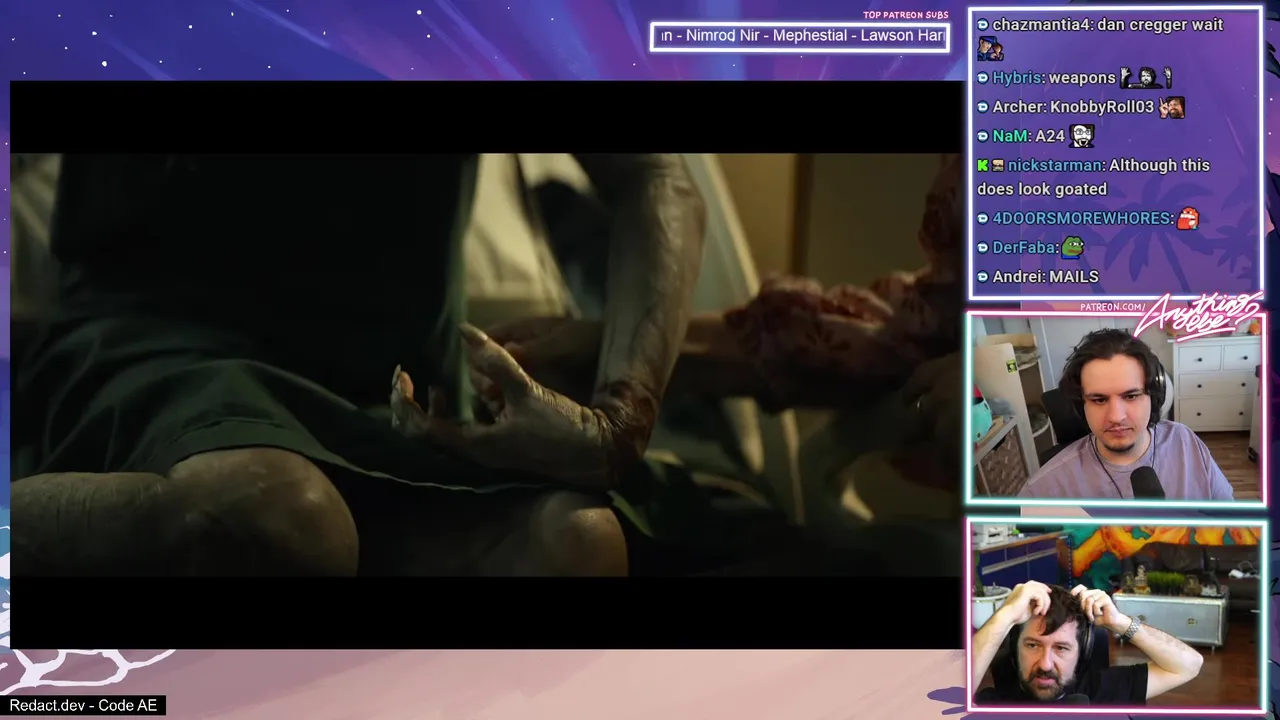Screen dimensions: 1280x720
Task: Click the small pixel badge beside nickstarman
Action: [998, 165]
